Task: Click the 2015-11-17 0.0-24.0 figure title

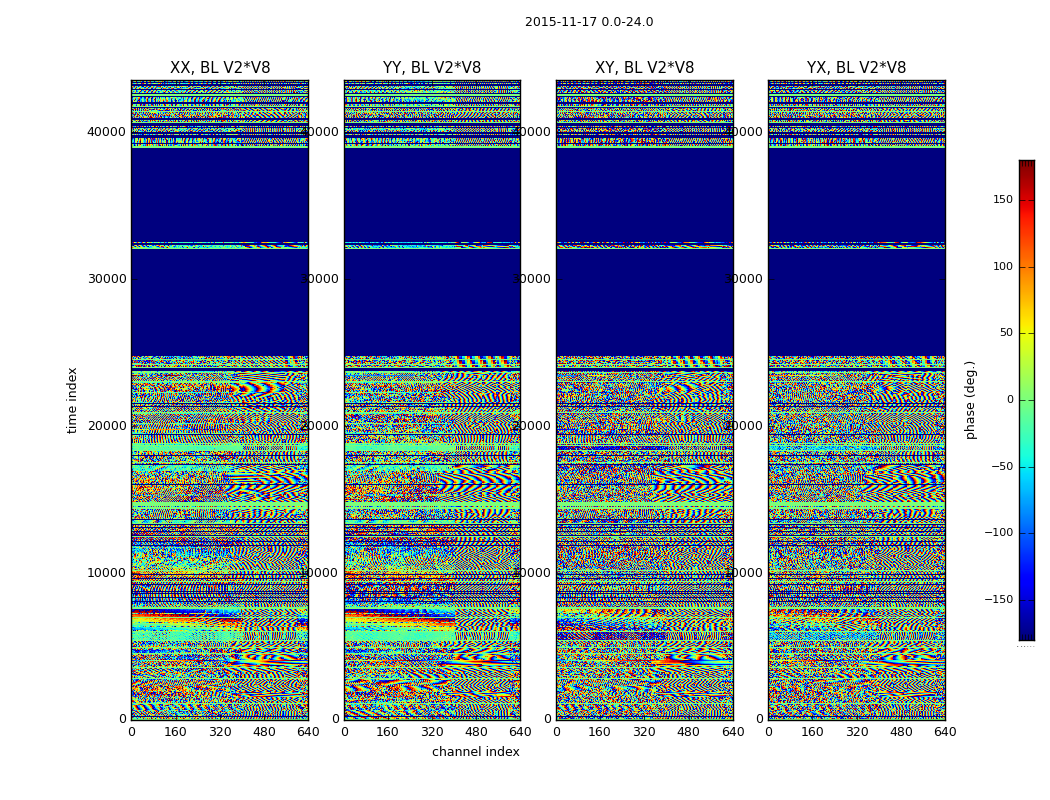Action: click(589, 22)
